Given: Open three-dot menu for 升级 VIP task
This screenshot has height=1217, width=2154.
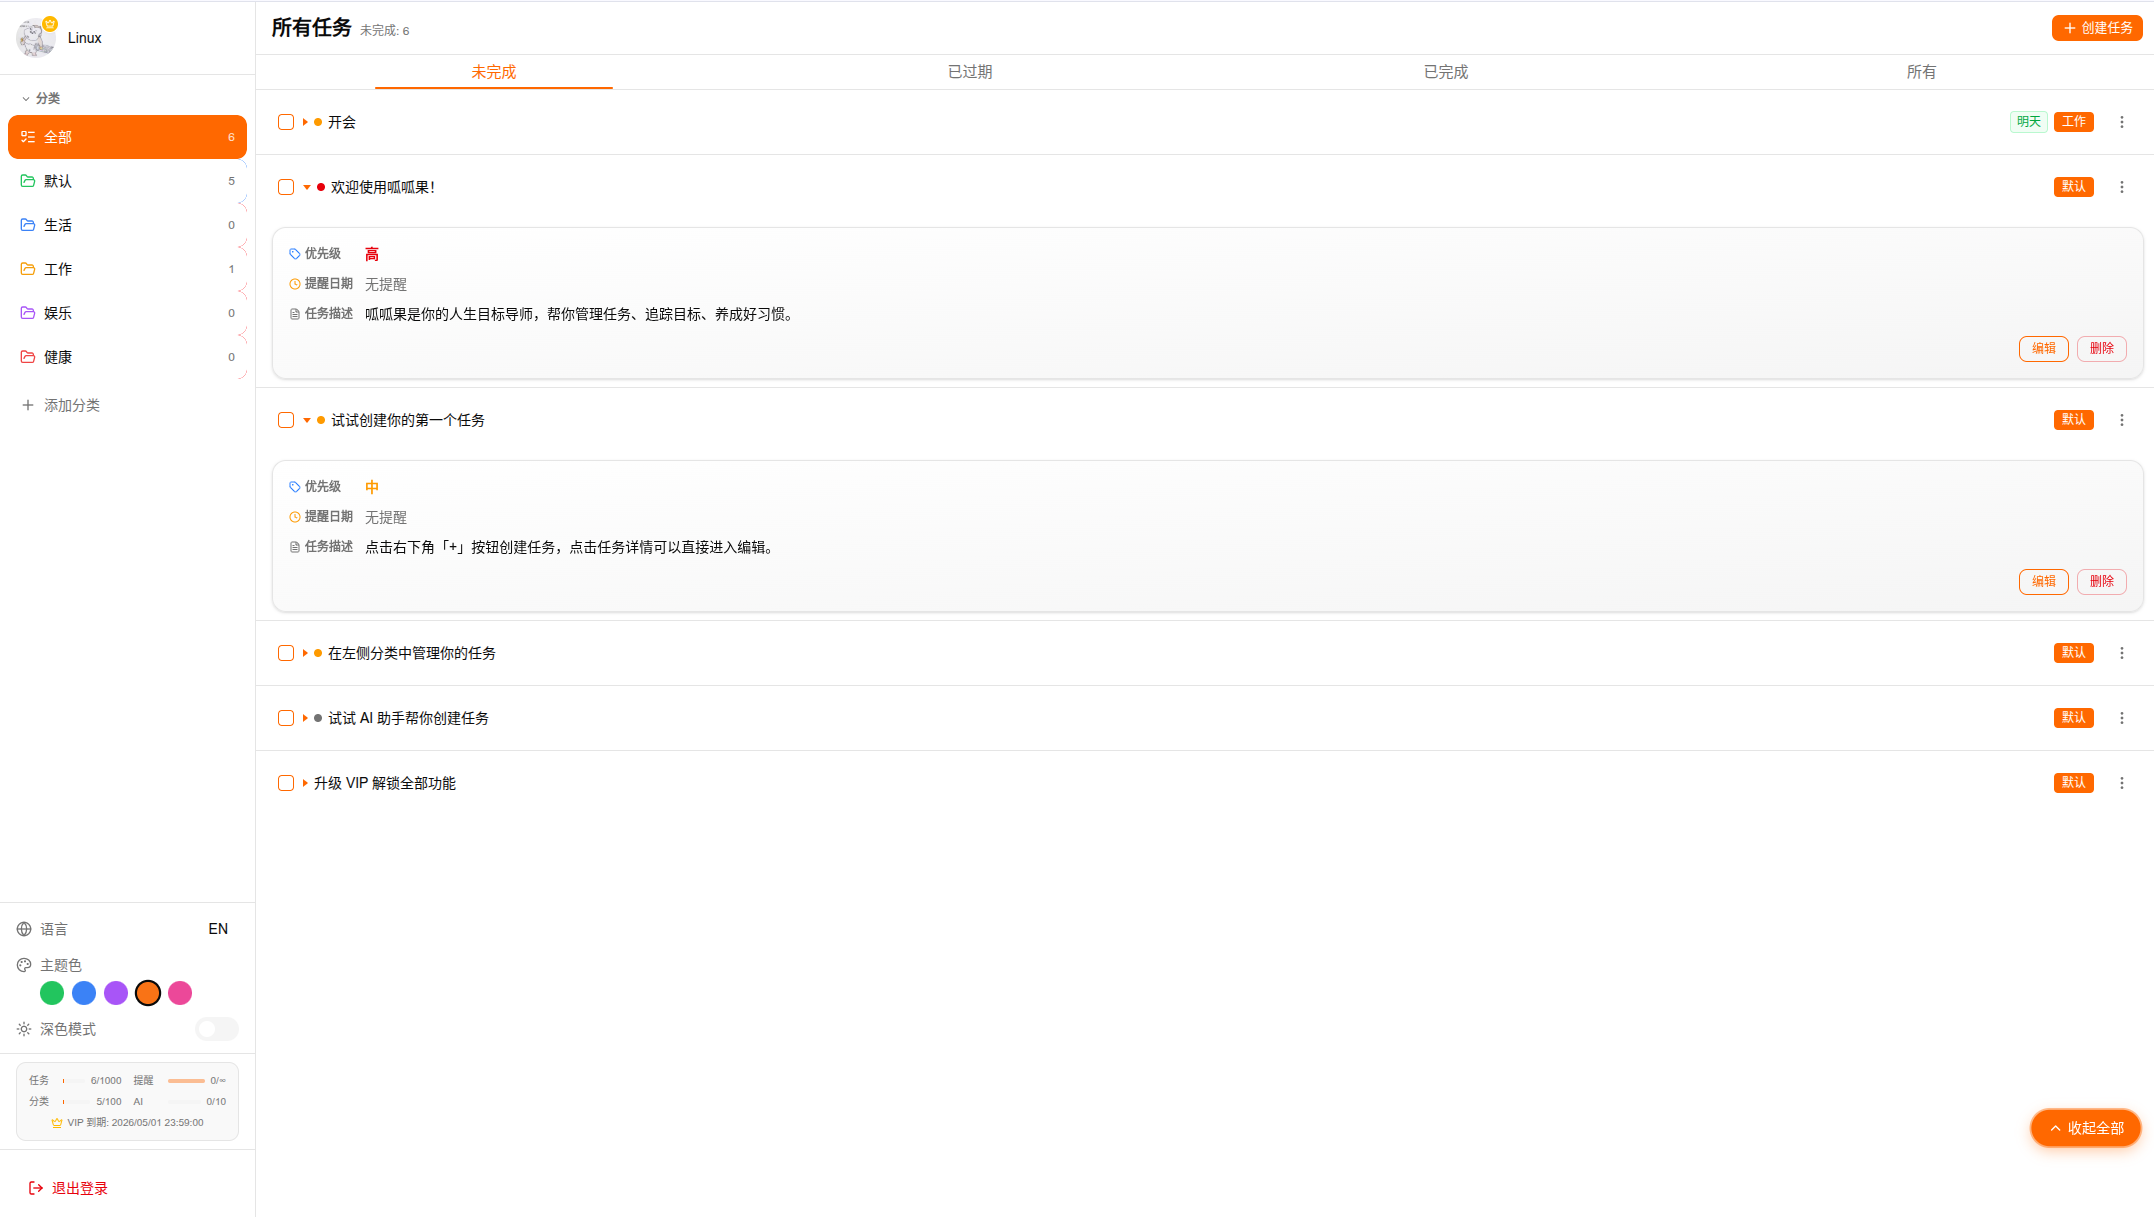Looking at the screenshot, I should [2121, 783].
